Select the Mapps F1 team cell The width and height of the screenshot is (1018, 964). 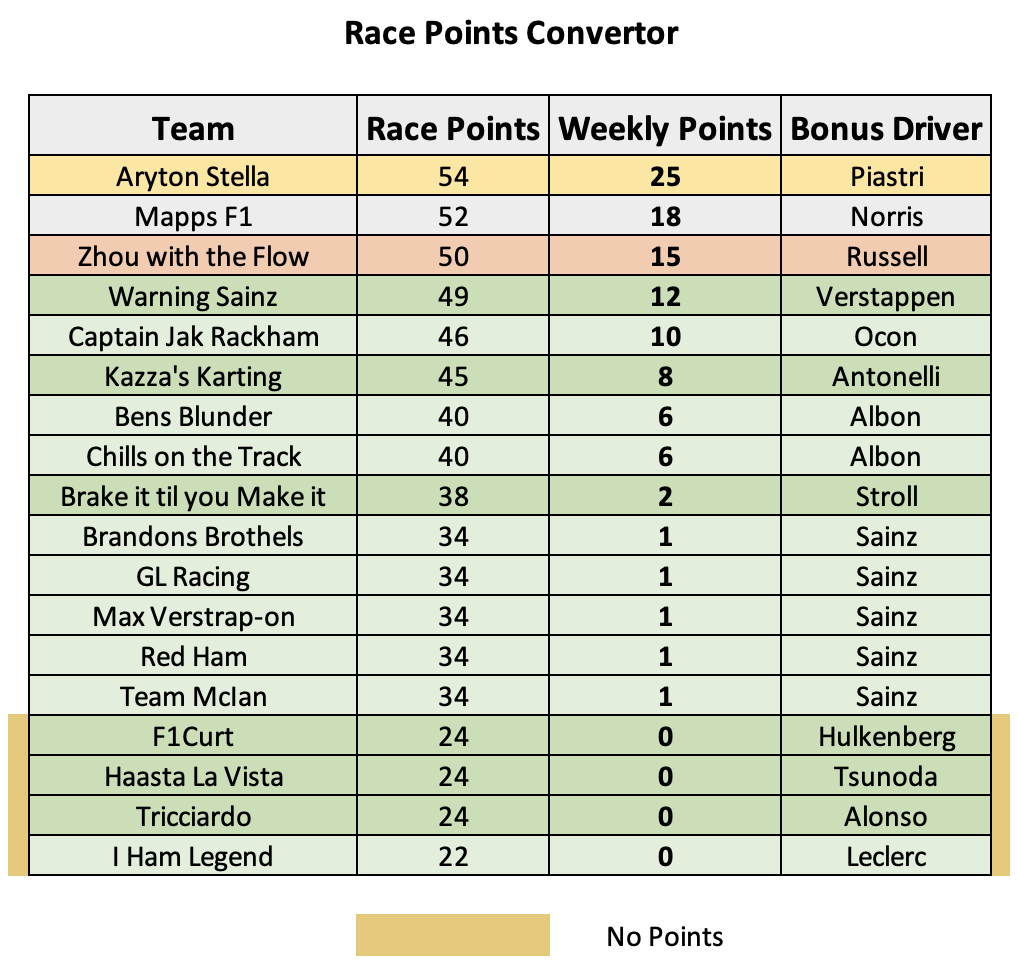193,216
